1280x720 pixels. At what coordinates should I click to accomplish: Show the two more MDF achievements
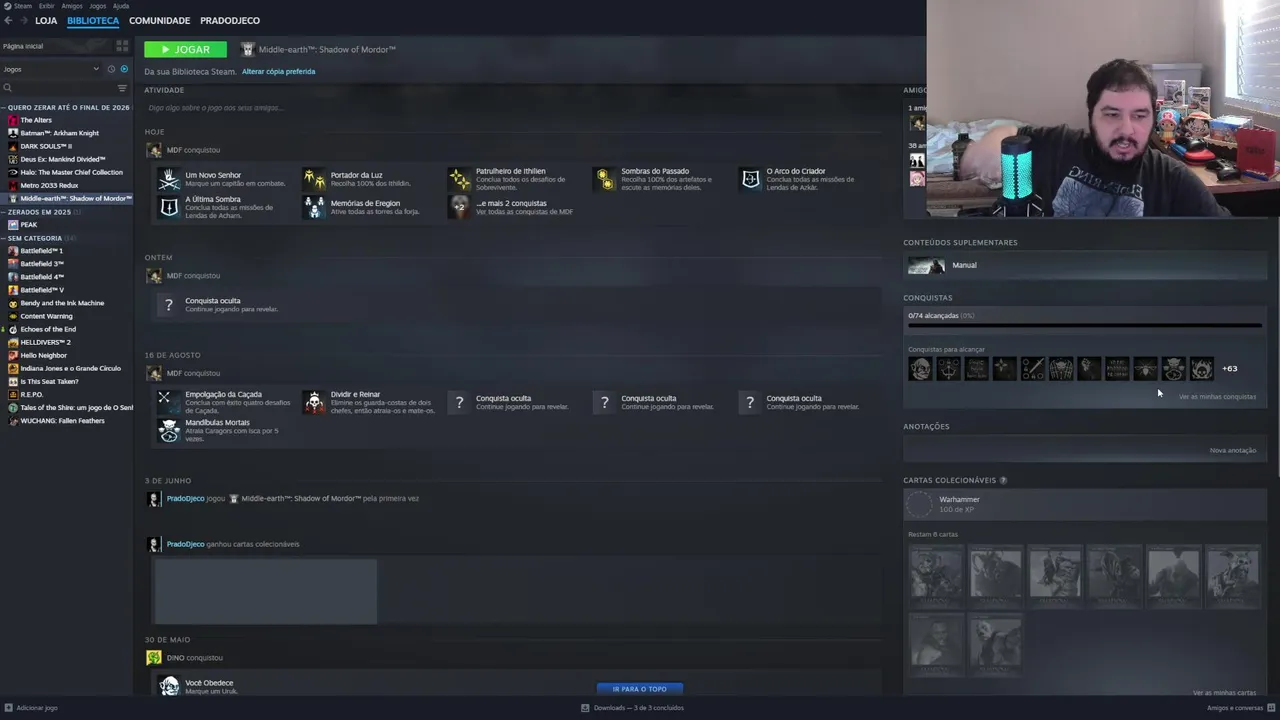click(x=460, y=207)
